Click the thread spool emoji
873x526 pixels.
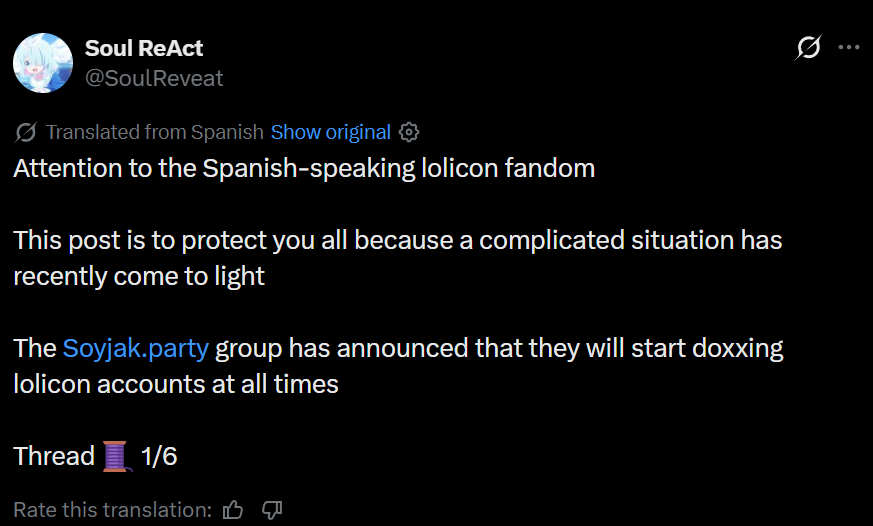click(x=117, y=457)
